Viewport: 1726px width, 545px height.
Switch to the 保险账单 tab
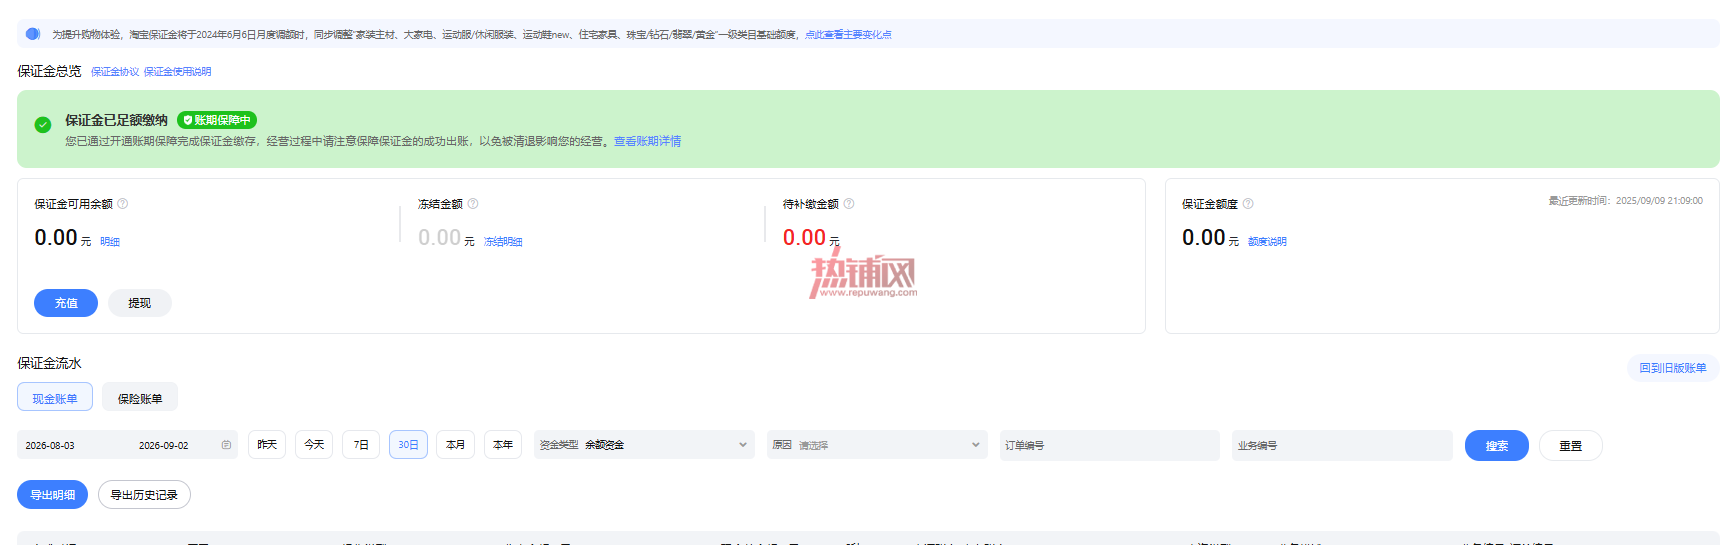coord(140,398)
